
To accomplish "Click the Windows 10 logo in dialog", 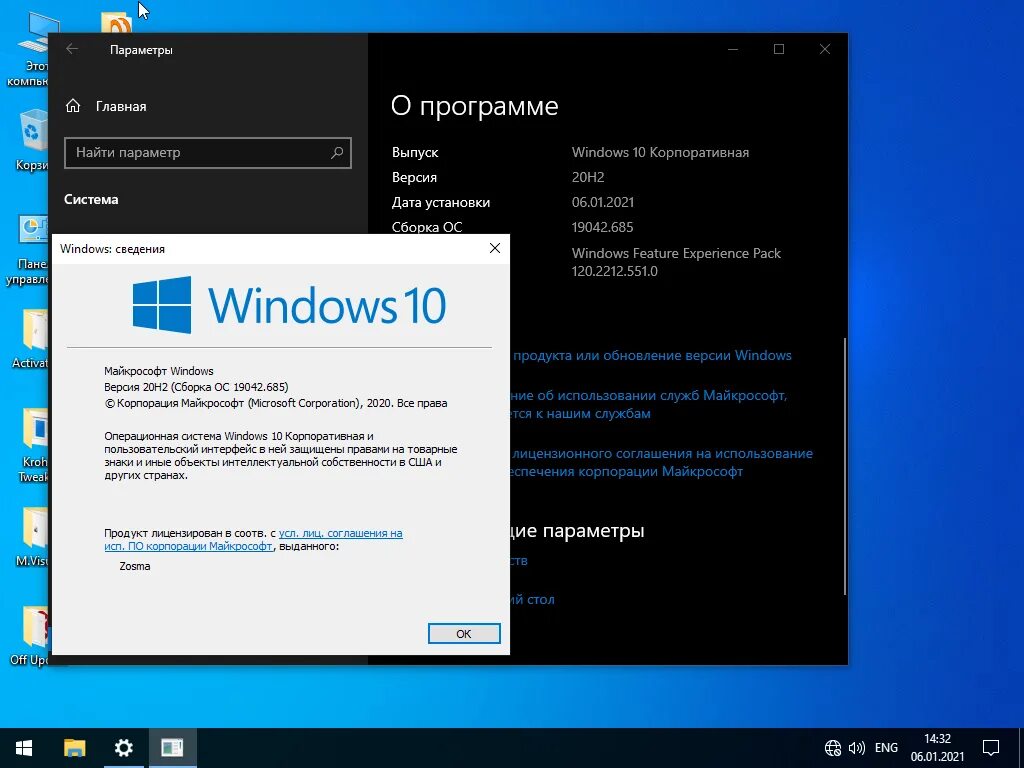I will coord(289,305).
